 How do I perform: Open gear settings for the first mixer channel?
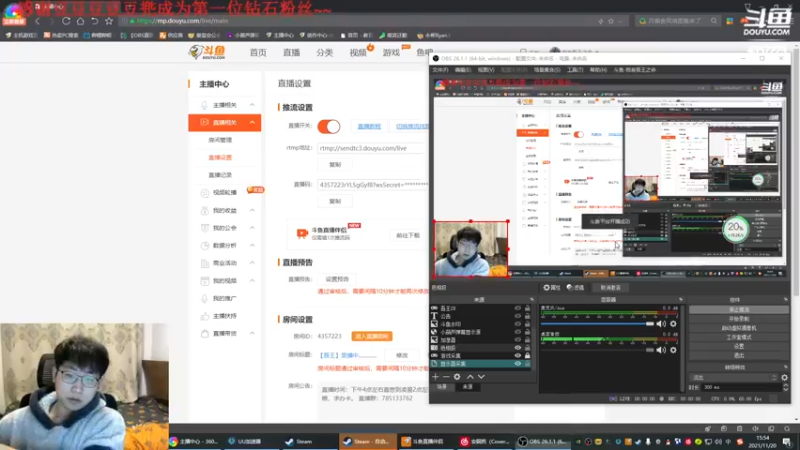(673, 323)
